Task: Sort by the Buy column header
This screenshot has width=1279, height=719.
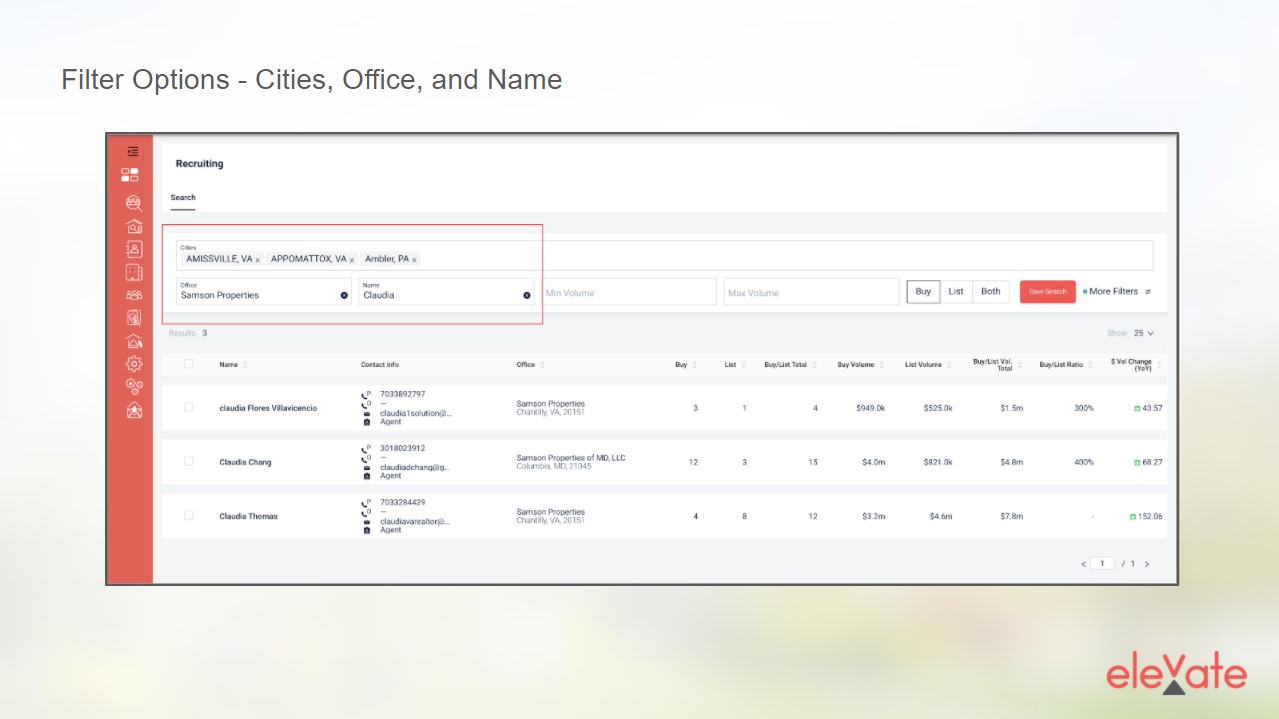Action: point(686,365)
